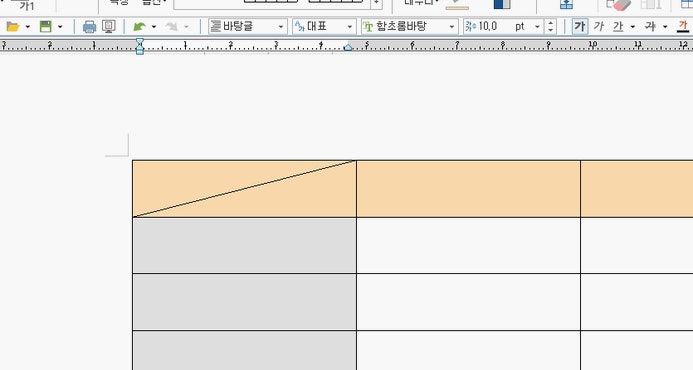Image resolution: width=693 pixels, height=370 pixels.
Task: Click the Open folder icon
Action: [12, 27]
